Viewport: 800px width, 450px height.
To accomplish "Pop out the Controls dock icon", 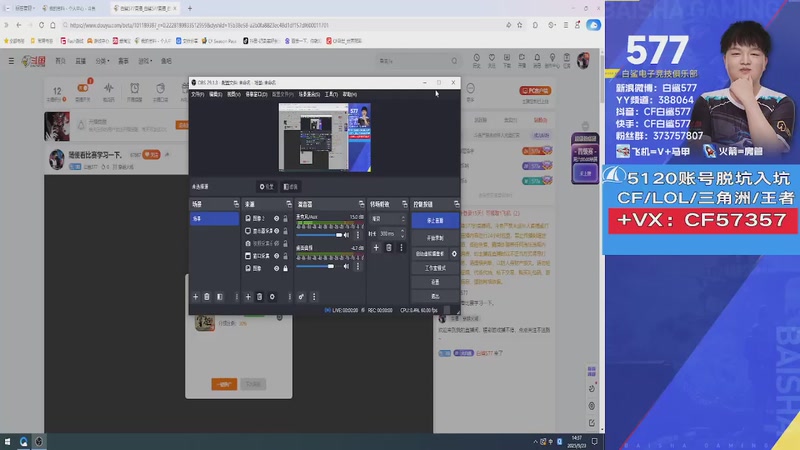I will 456,204.
